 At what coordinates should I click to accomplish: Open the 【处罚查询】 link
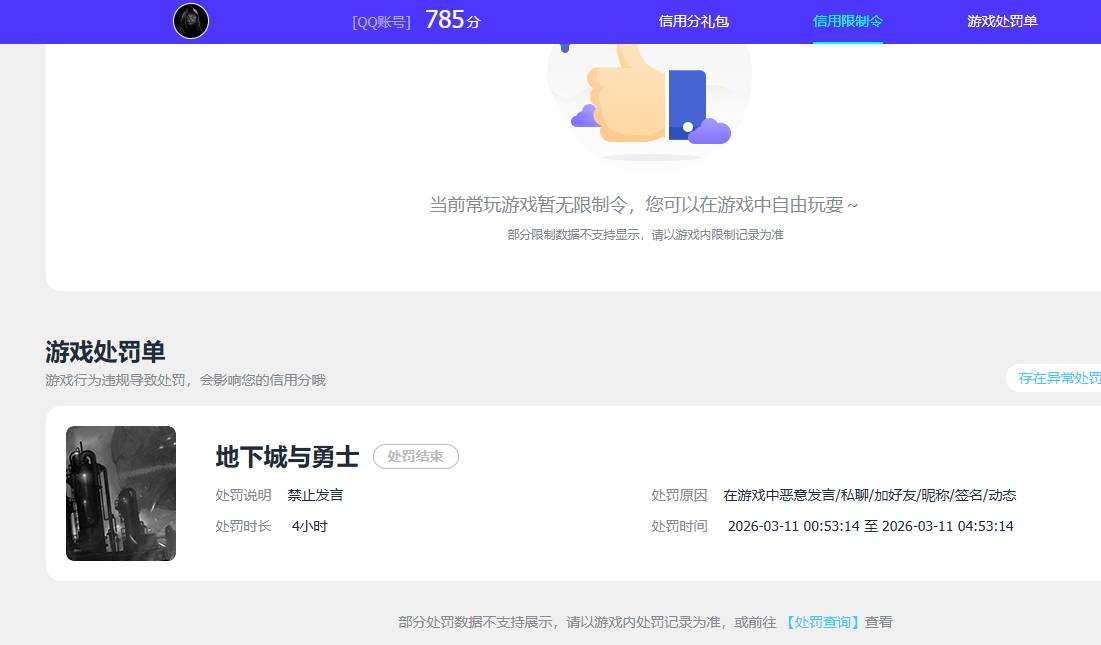tap(822, 622)
